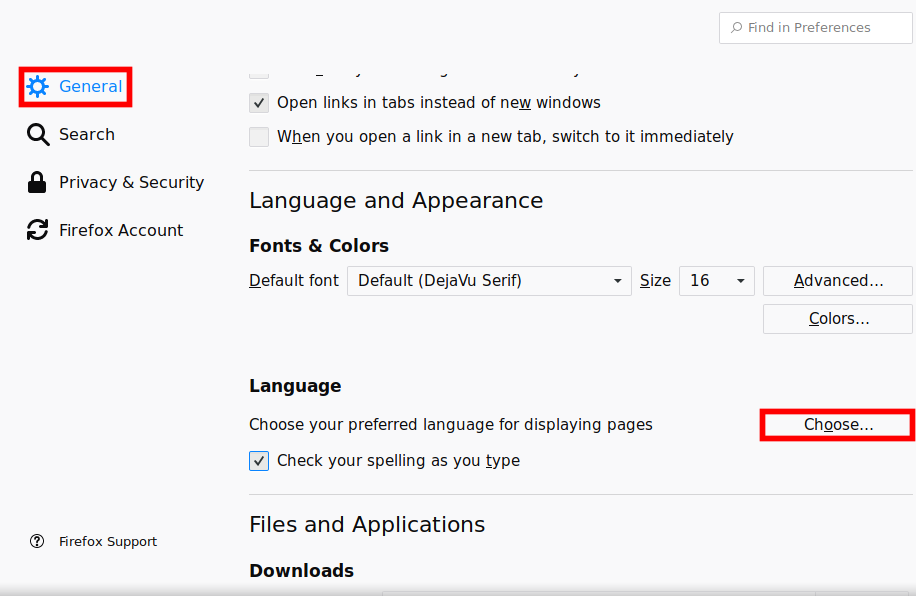Image resolution: width=916 pixels, height=596 pixels.
Task: Open Advanced font settings
Action: [838, 281]
